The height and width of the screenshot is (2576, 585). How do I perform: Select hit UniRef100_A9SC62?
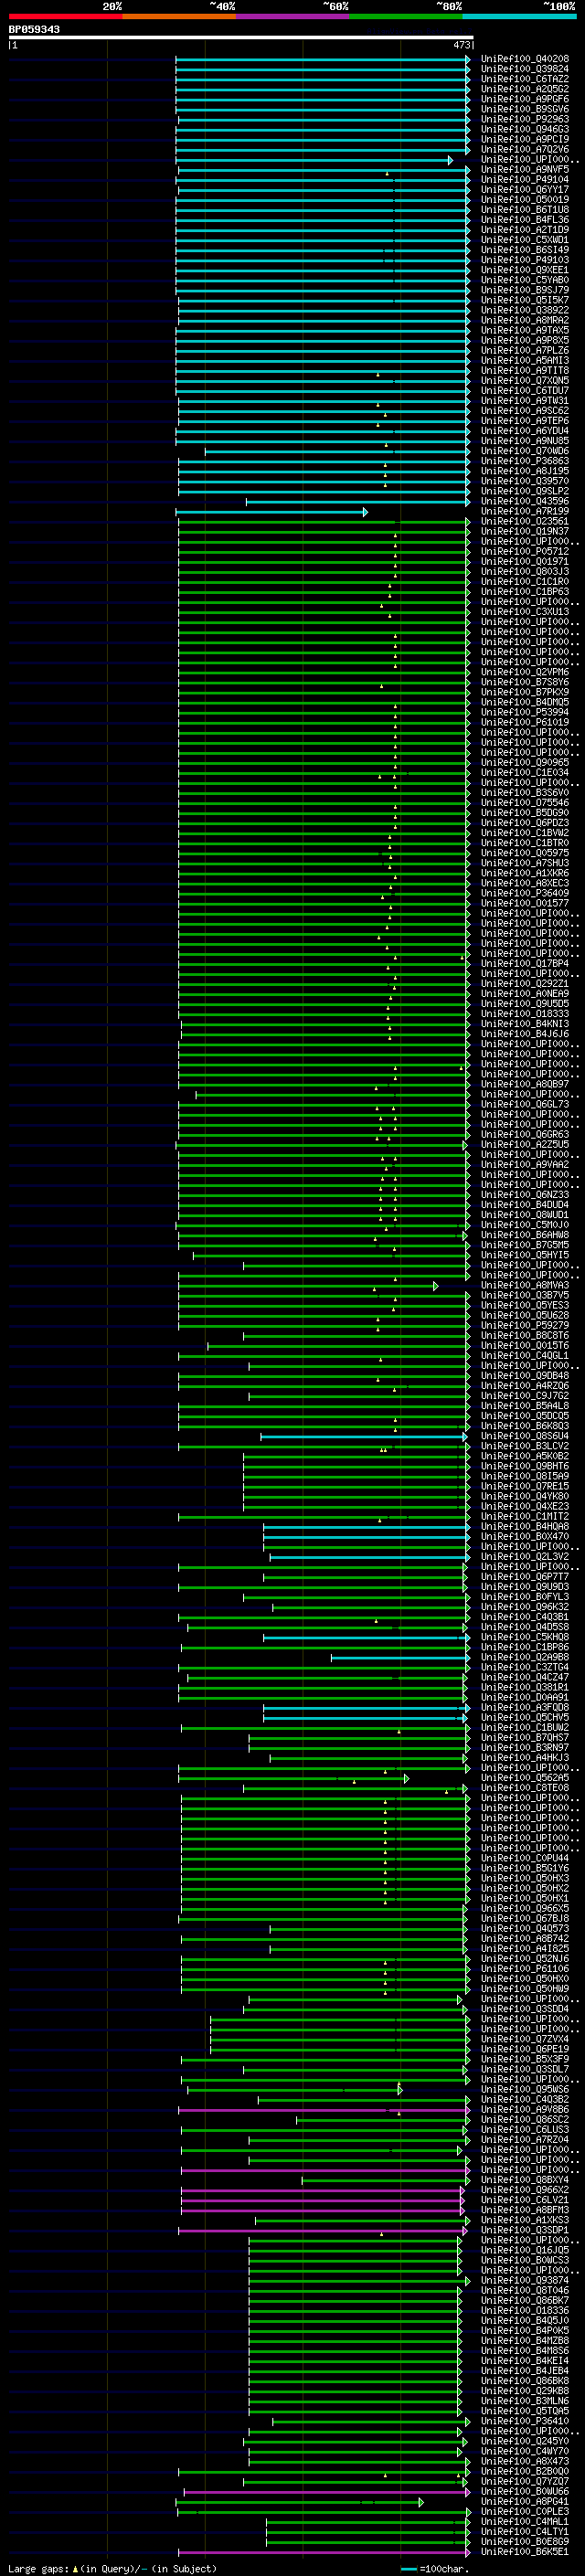tap(525, 411)
